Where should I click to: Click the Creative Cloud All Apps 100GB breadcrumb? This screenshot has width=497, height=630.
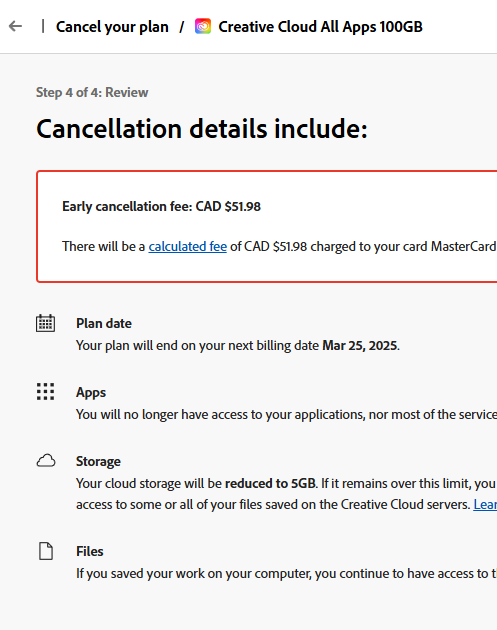(320, 27)
